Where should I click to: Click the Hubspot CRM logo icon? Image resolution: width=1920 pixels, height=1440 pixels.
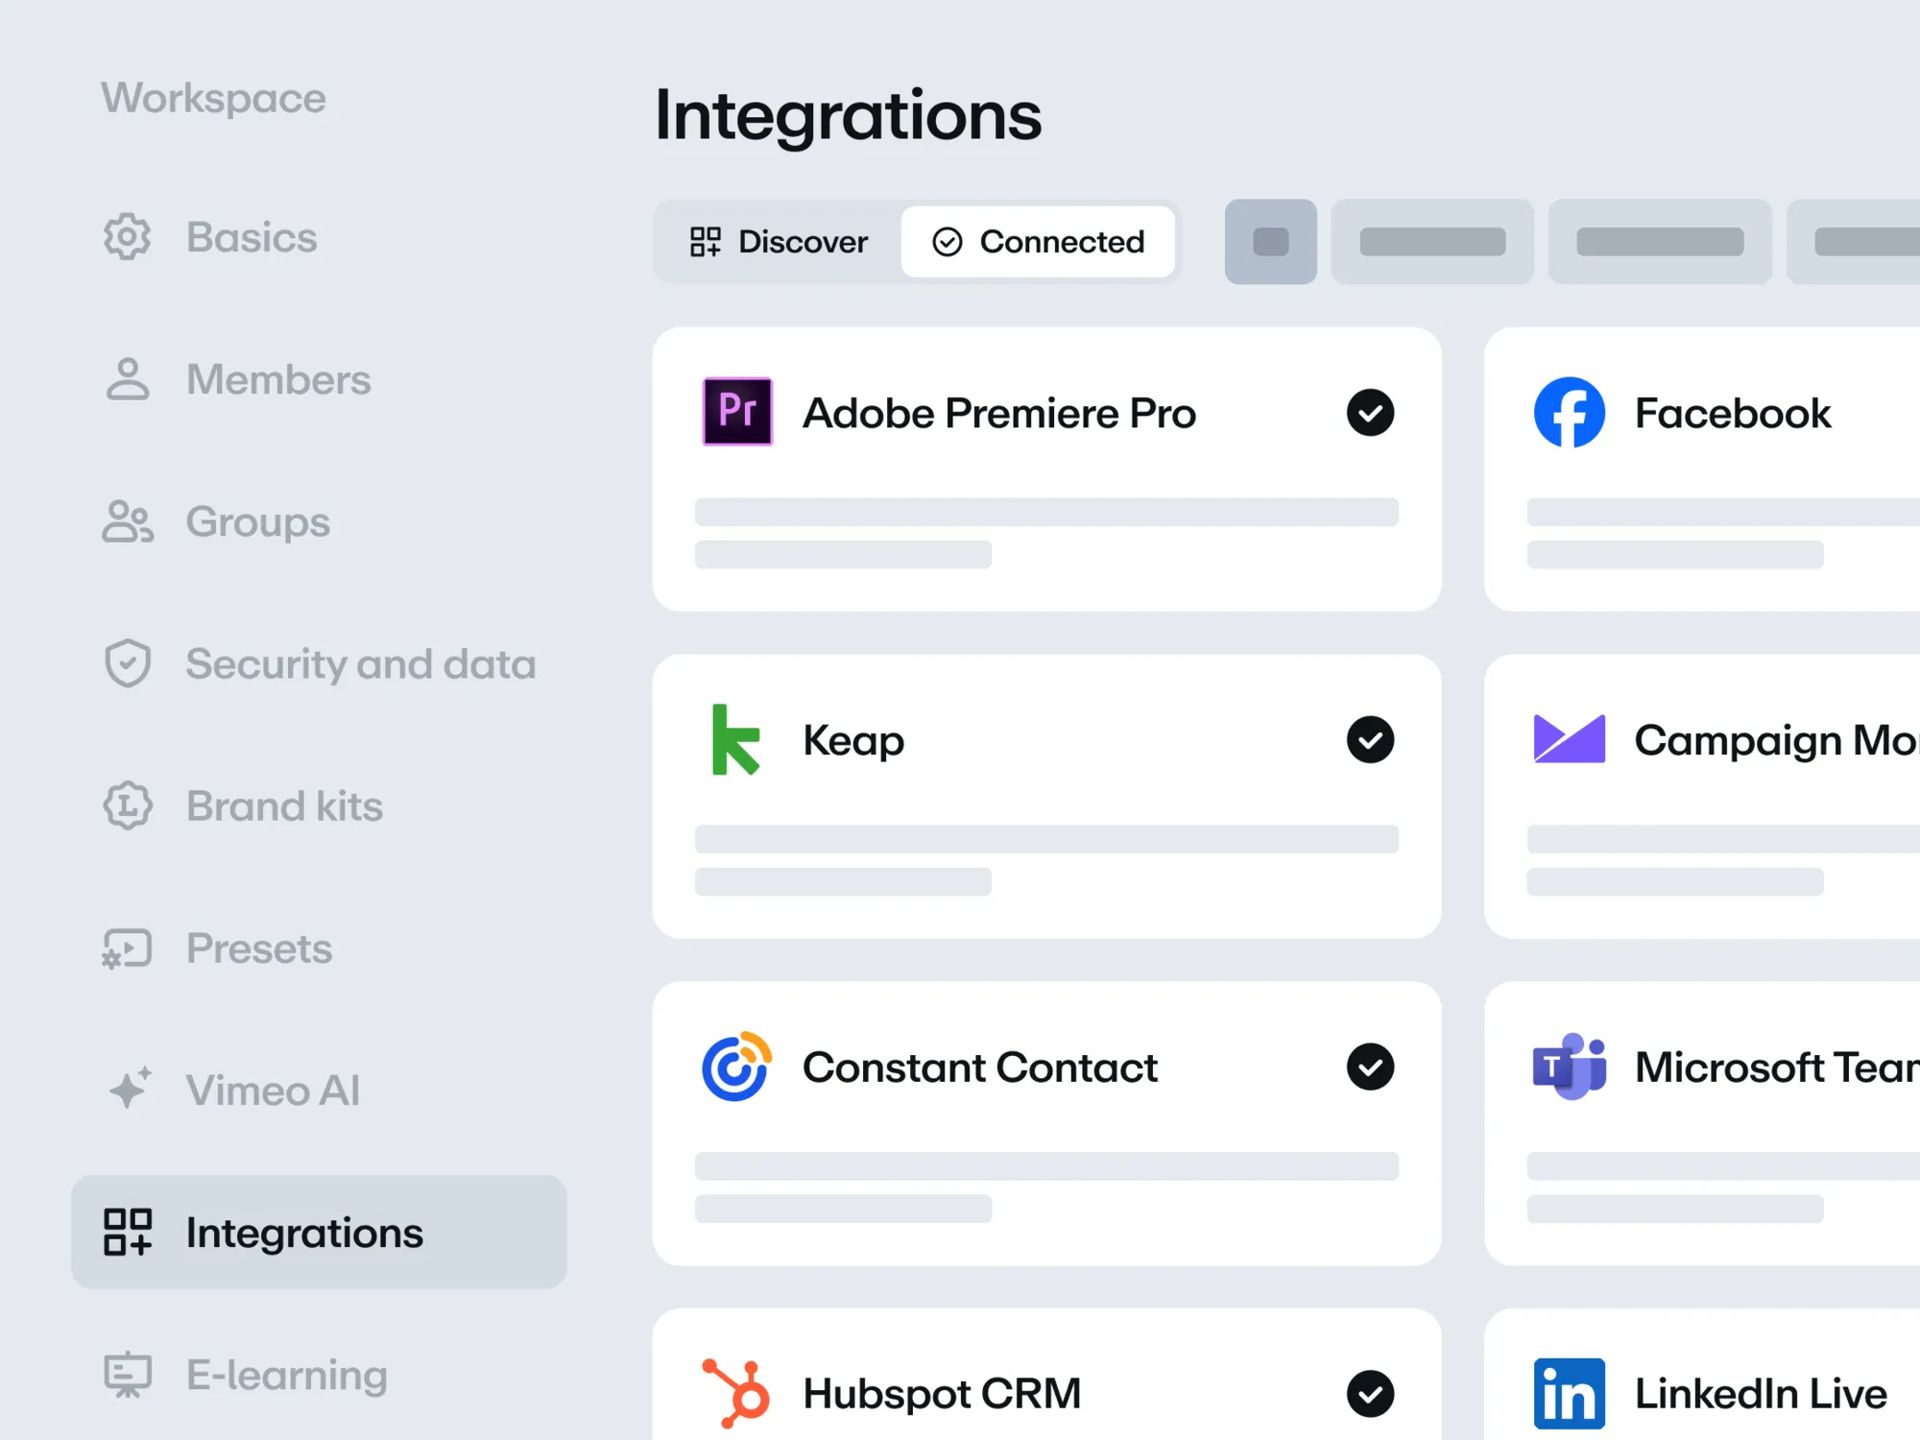pyautogui.click(x=736, y=1392)
